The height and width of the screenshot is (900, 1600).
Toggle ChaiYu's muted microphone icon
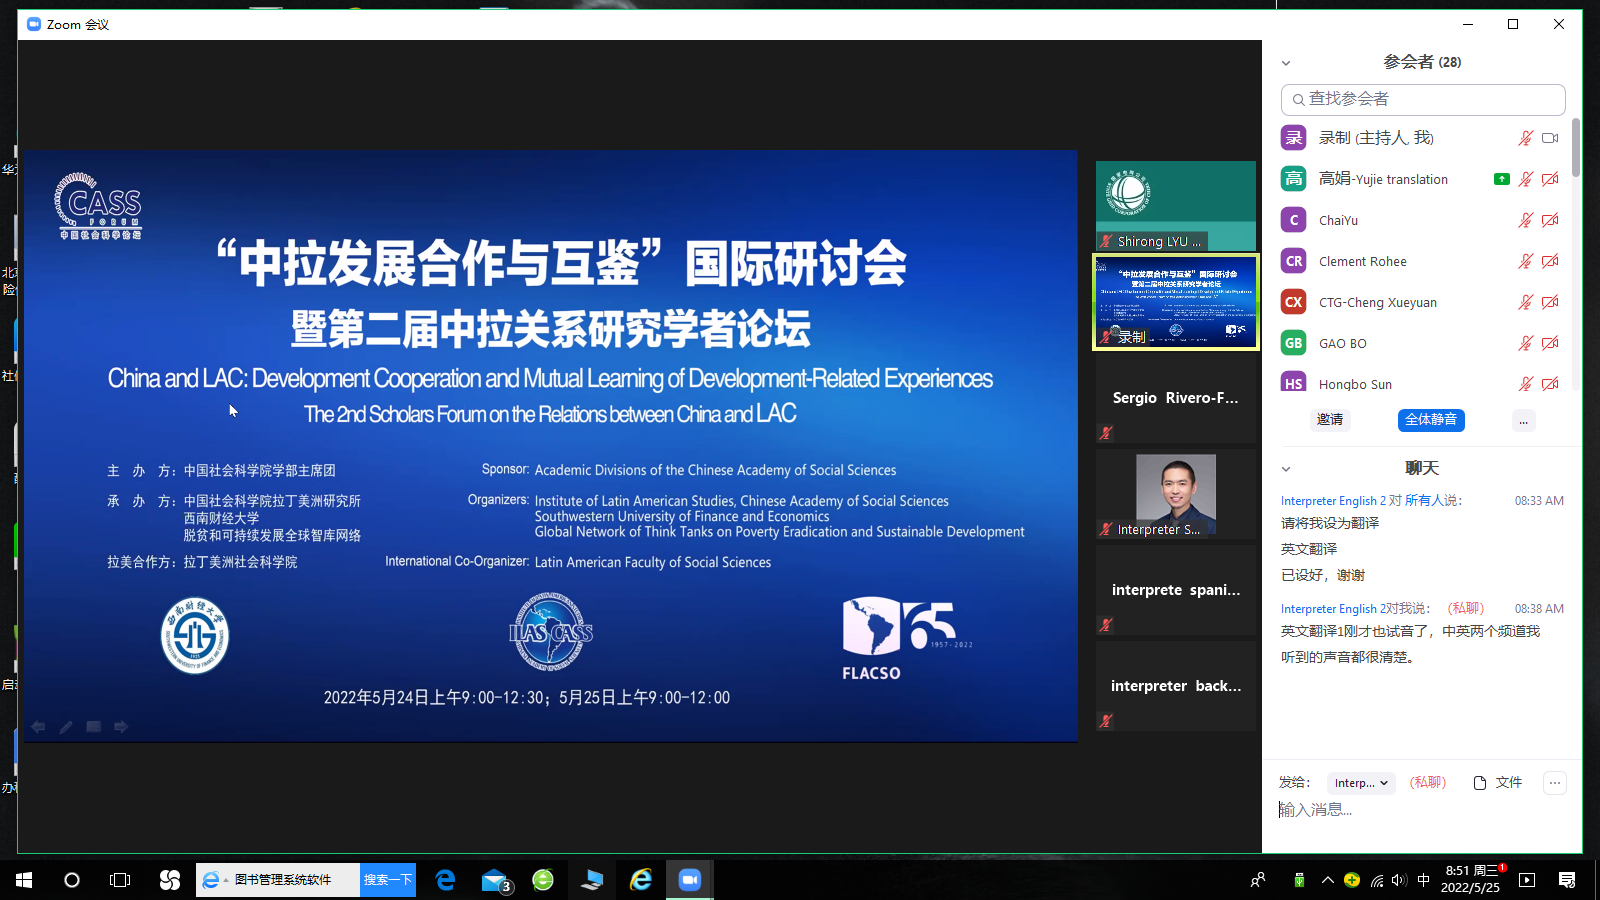pyautogui.click(x=1525, y=220)
